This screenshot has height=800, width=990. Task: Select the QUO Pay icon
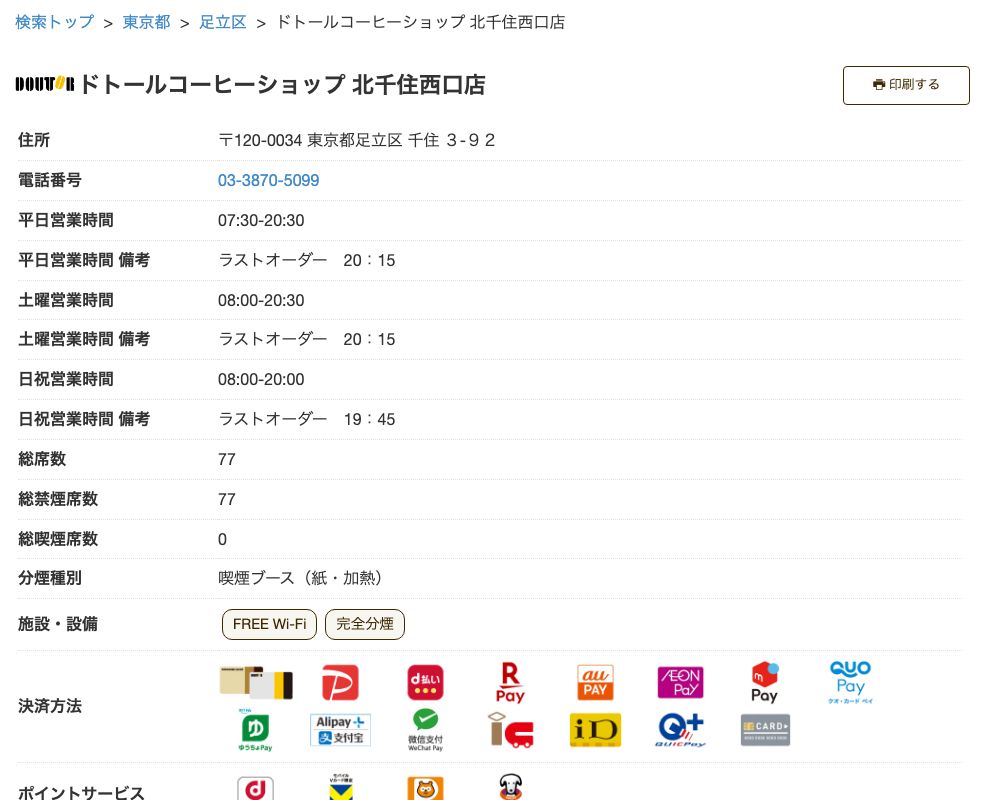tap(850, 683)
